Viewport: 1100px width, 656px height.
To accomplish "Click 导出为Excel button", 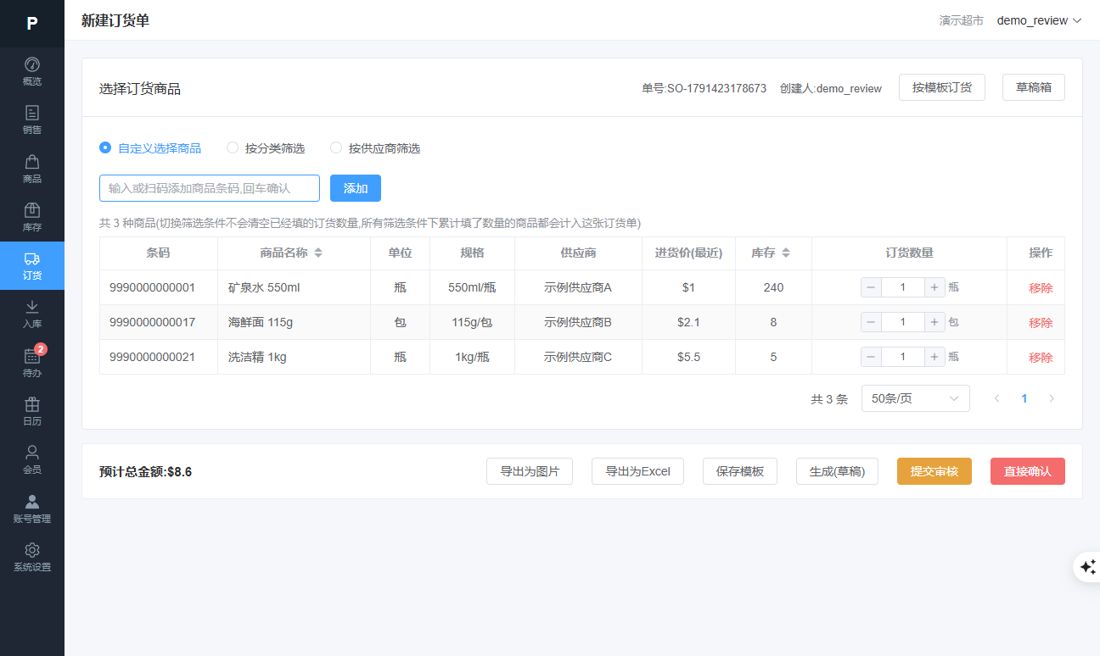I will 638,471.
